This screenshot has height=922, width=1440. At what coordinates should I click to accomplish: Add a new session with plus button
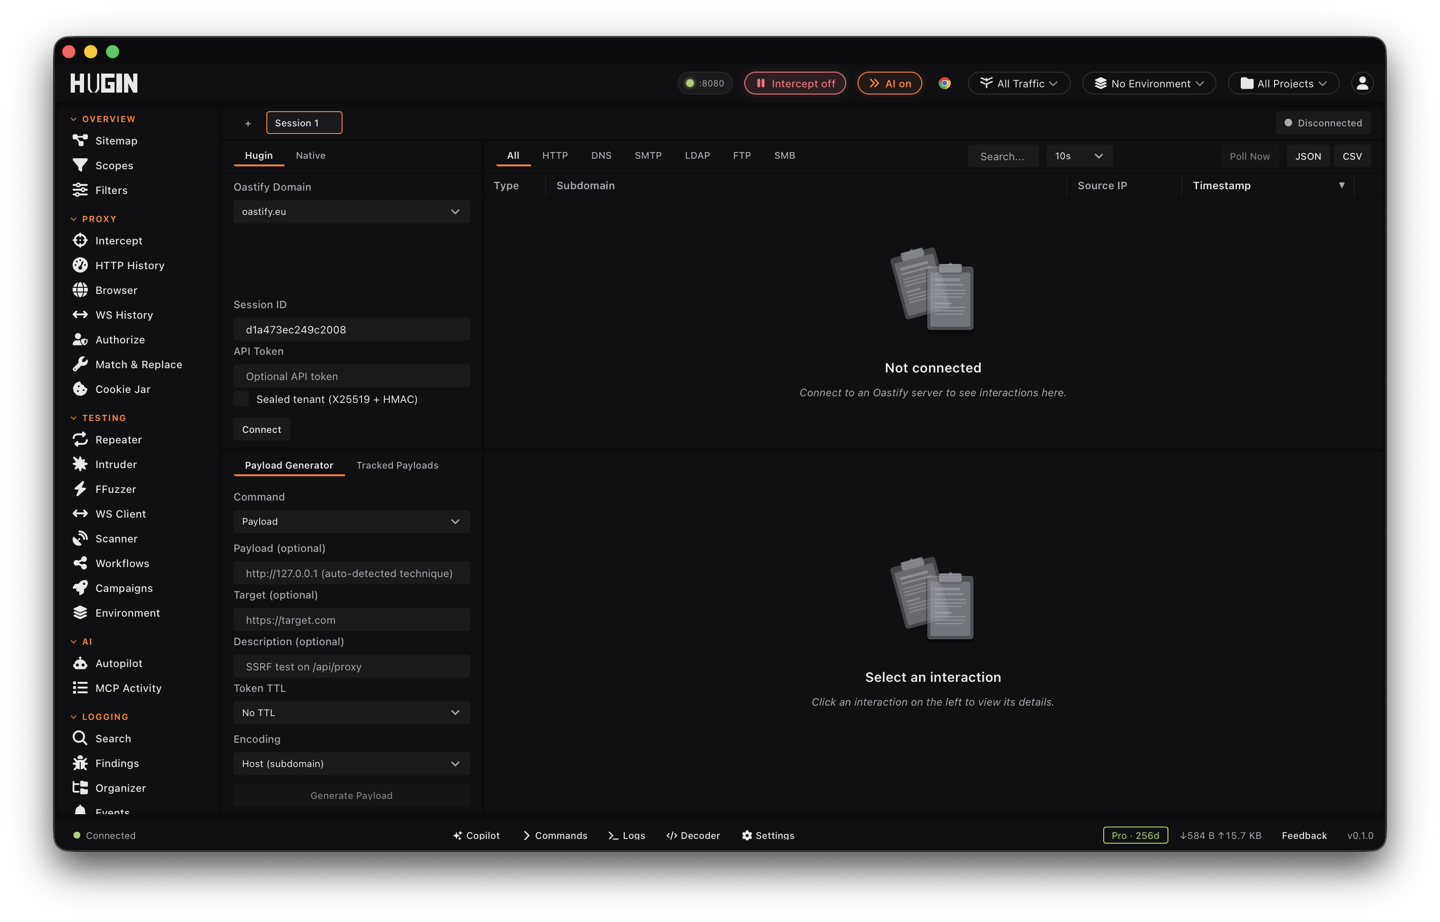point(248,123)
